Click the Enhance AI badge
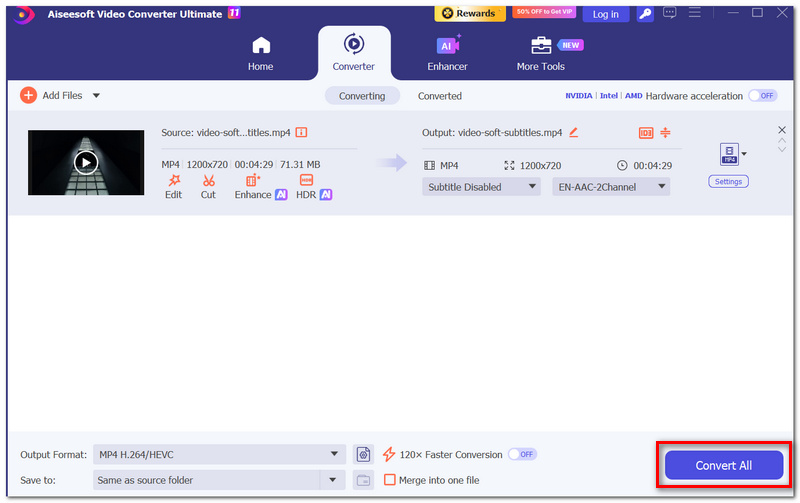This screenshot has height=503, width=800. [x=281, y=194]
